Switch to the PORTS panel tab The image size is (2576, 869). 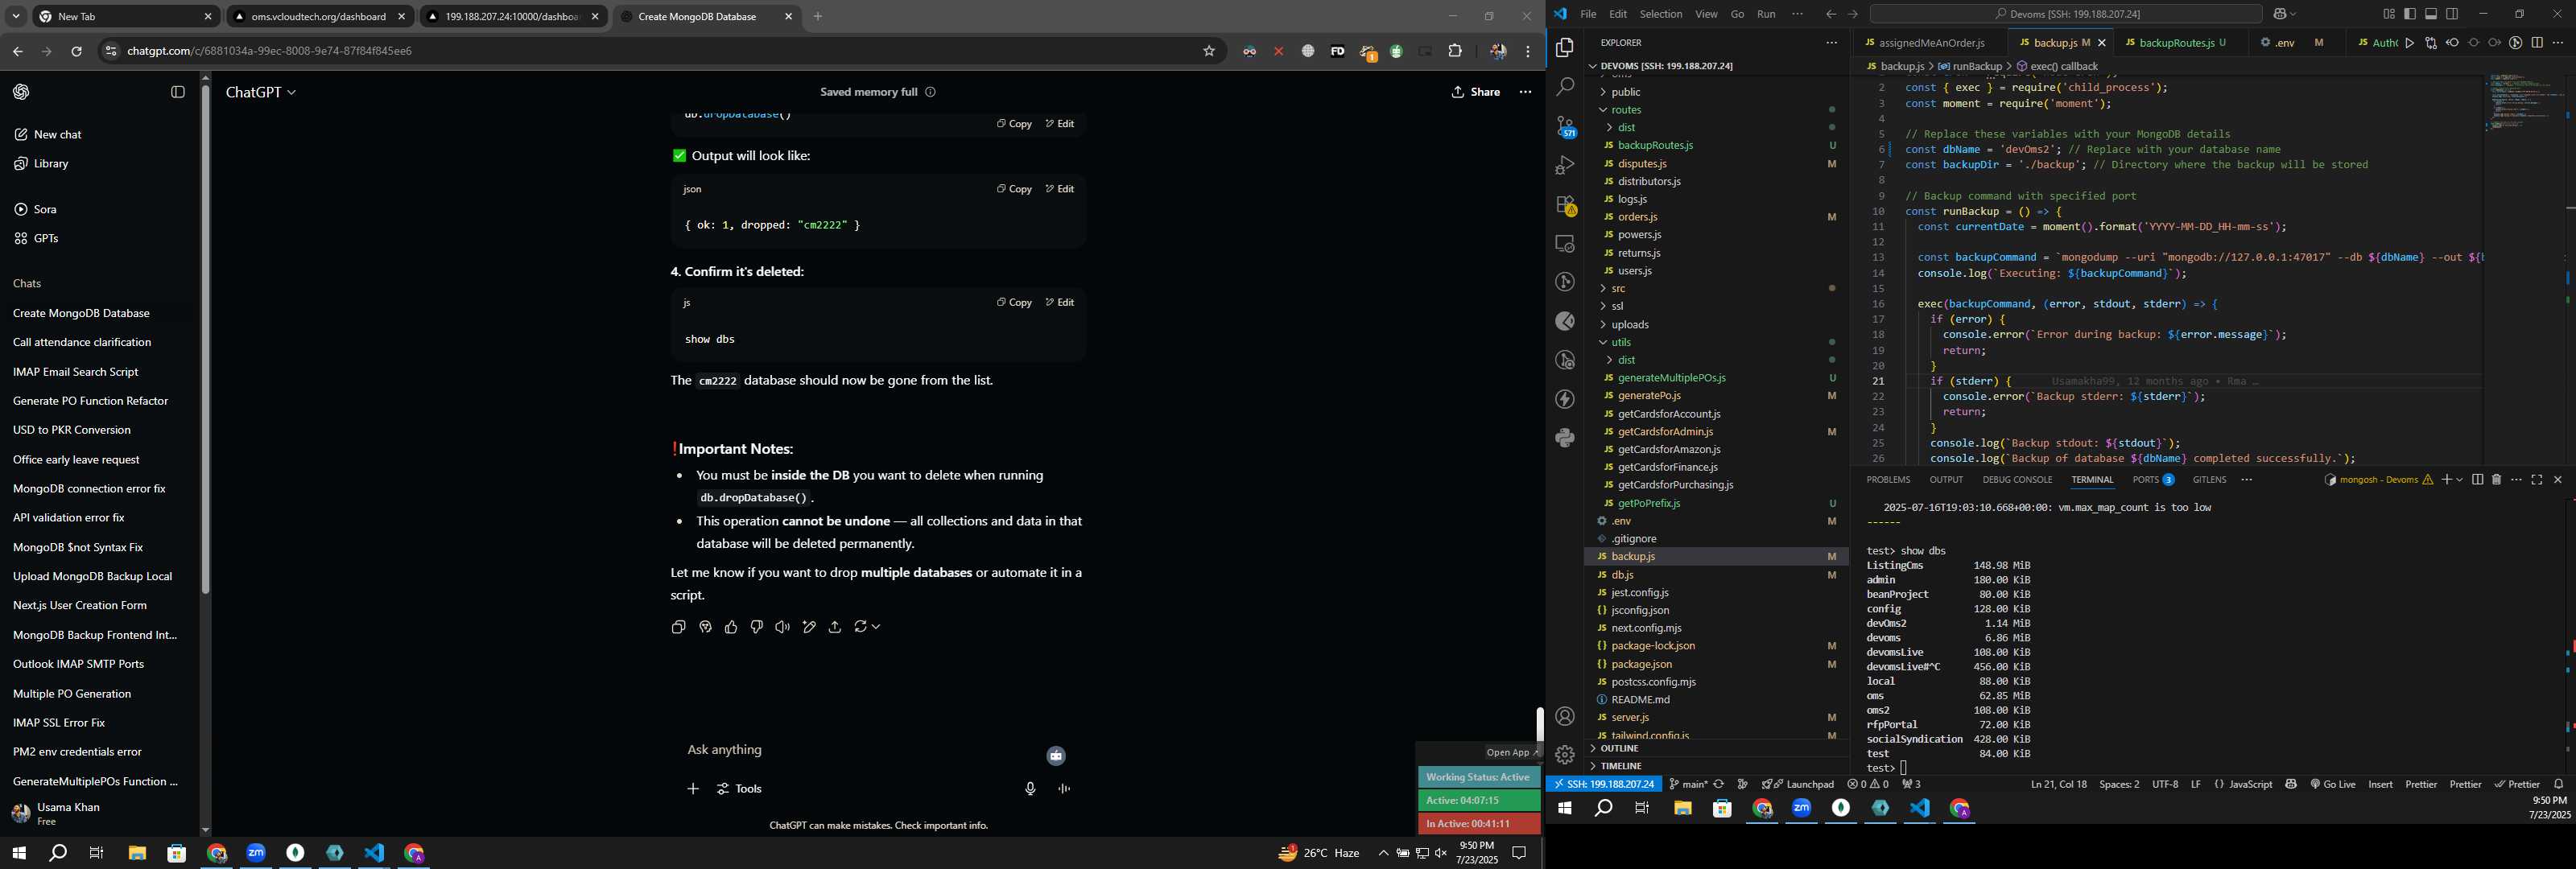click(2153, 480)
